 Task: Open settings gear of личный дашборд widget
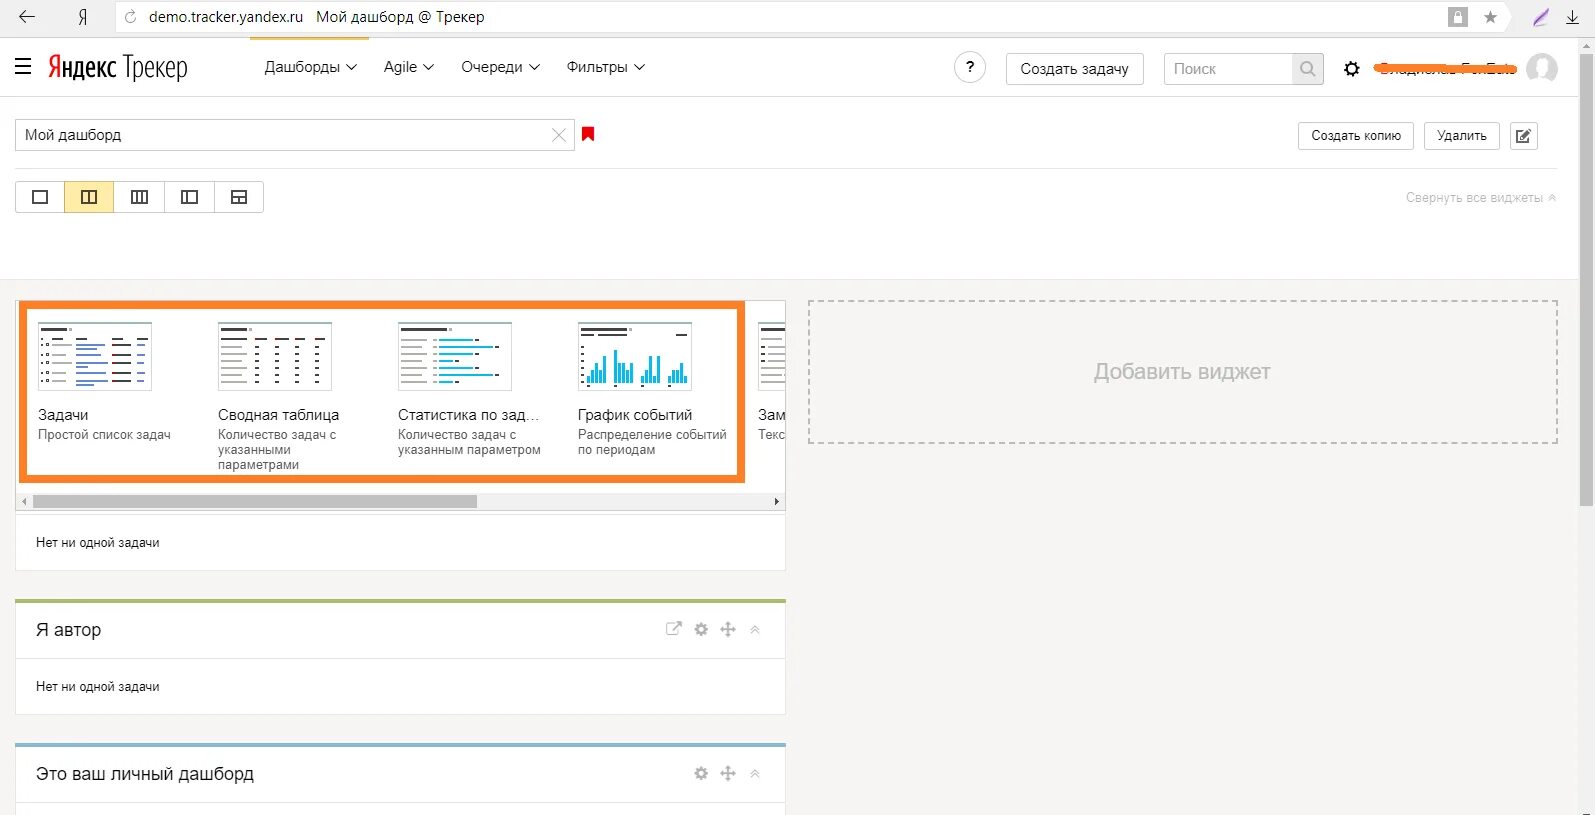point(701,773)
